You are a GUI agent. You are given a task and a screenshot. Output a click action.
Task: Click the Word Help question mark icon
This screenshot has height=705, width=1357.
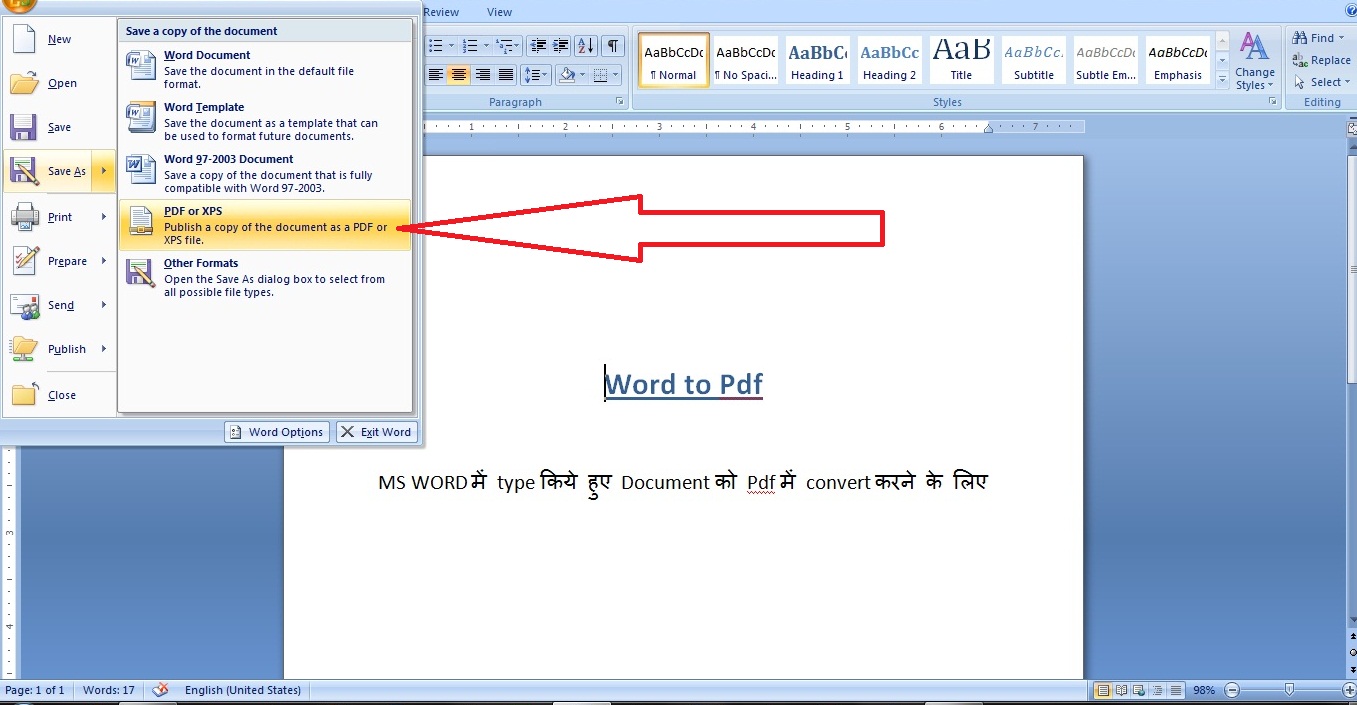coord(1350,11)
